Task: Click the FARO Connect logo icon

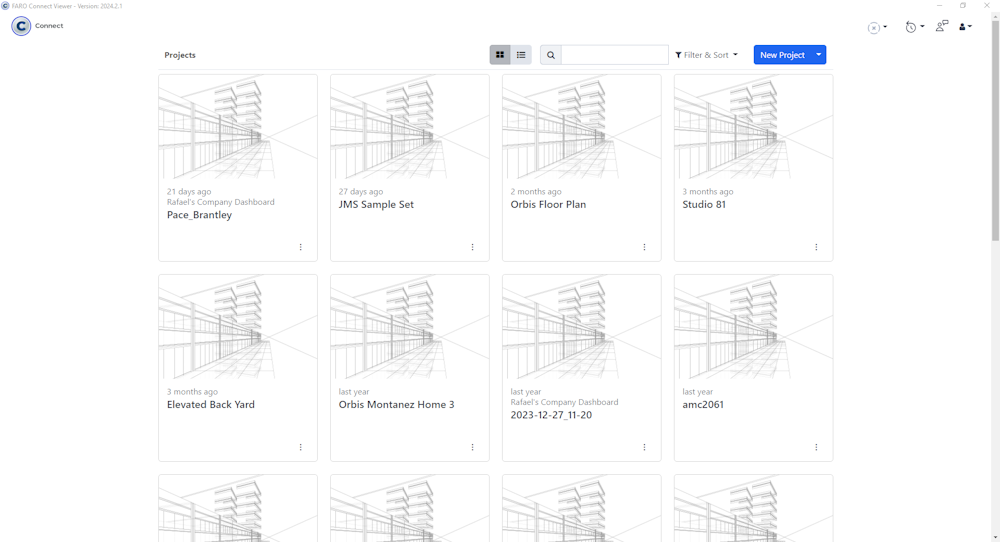Action: [x=21, y=26]
